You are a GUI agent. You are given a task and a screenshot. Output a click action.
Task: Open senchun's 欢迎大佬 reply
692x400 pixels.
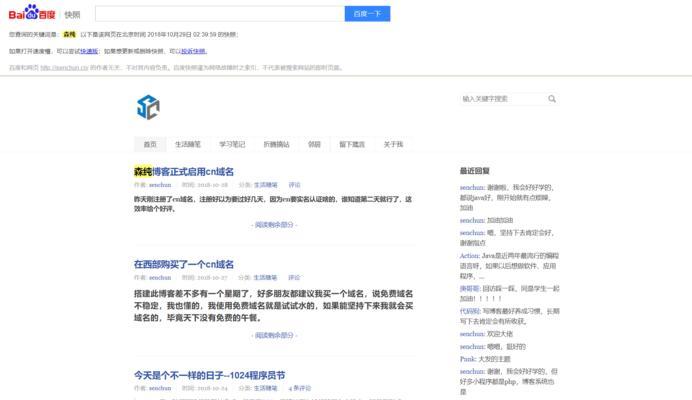(486, 334)
